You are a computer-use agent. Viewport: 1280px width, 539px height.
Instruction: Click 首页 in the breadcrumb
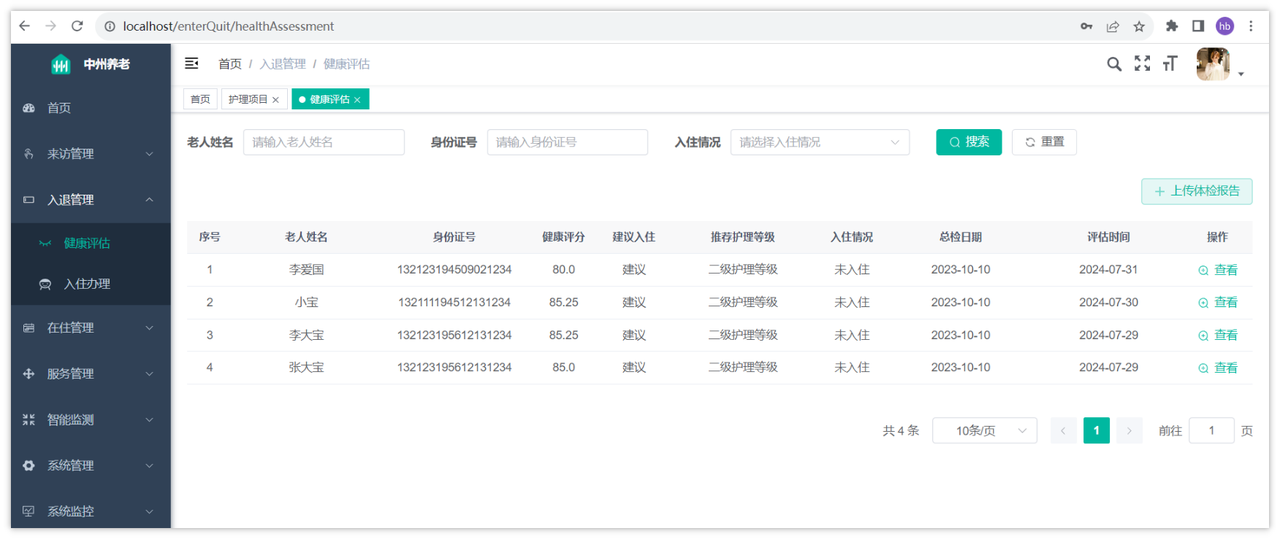[230, 64]
